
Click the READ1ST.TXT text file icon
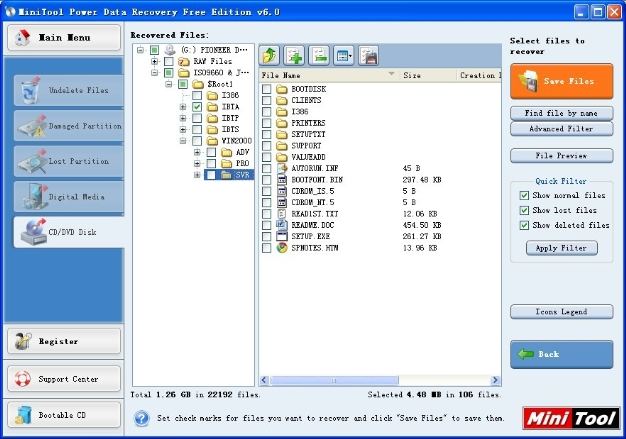point(282,214)
